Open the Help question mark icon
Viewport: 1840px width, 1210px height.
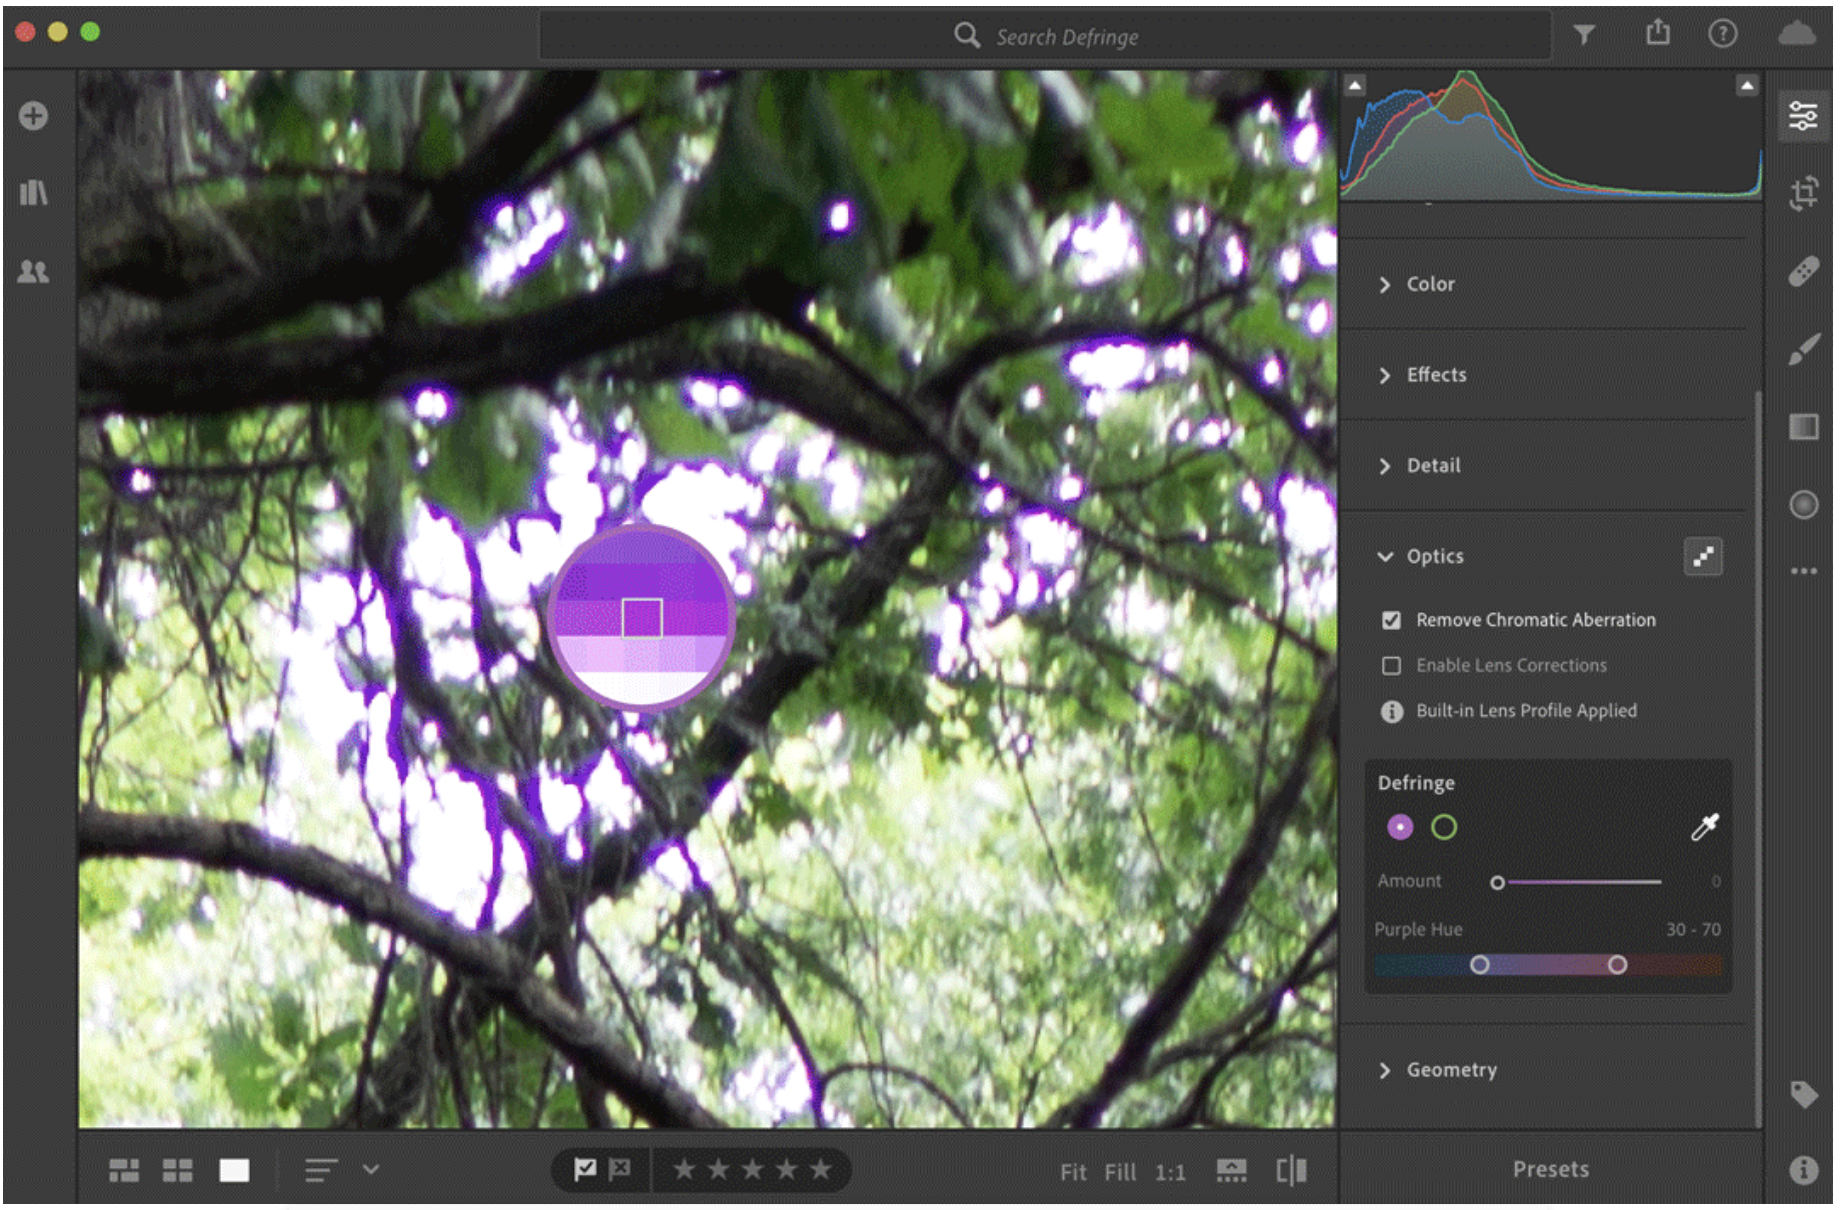1722,34
